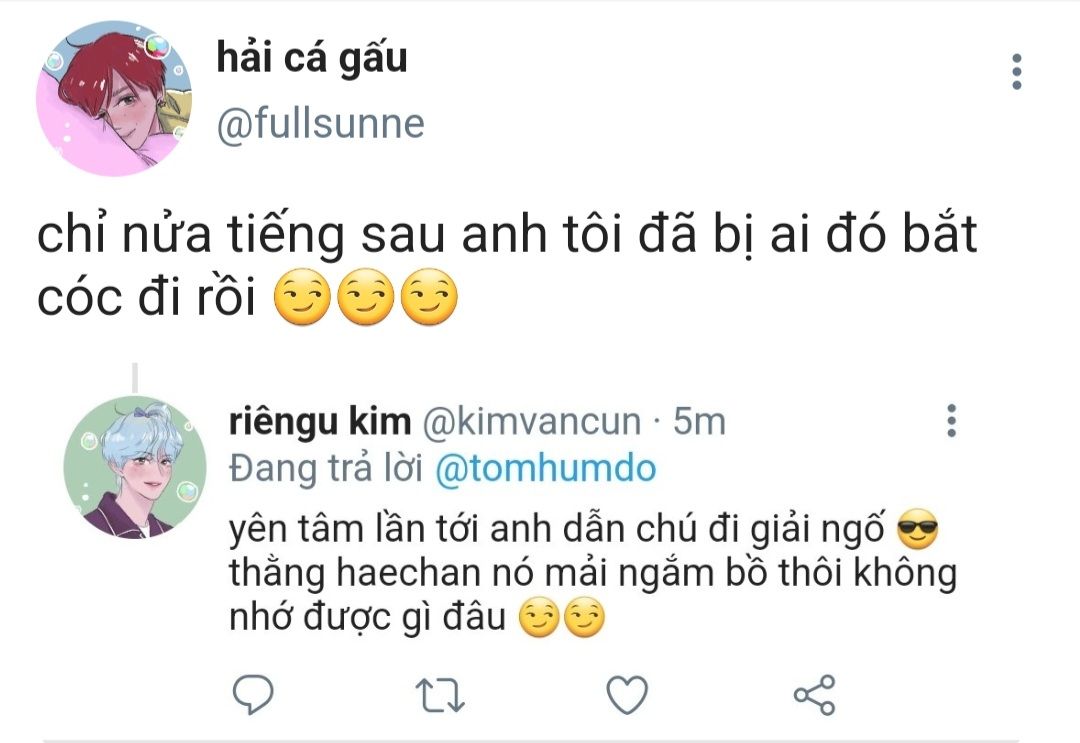Click the riêngu kim display name

click(x=320, y=422)
